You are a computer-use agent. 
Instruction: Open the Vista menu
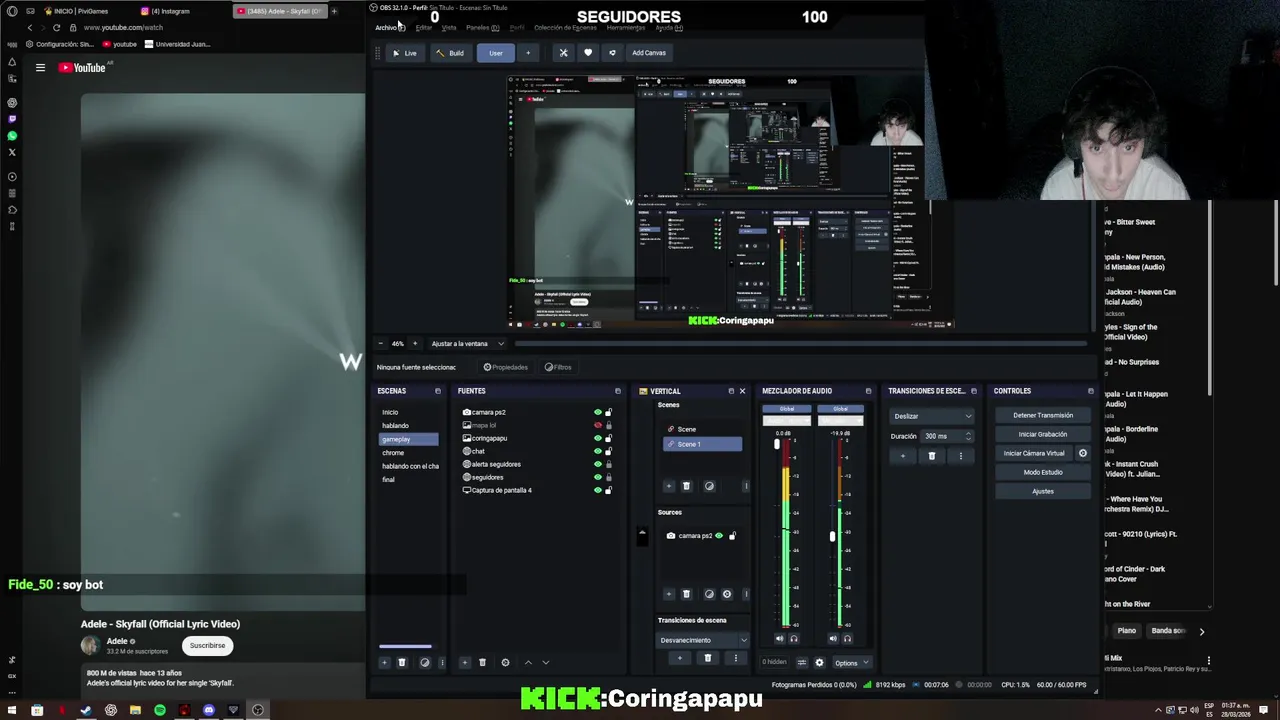point(449,28)
